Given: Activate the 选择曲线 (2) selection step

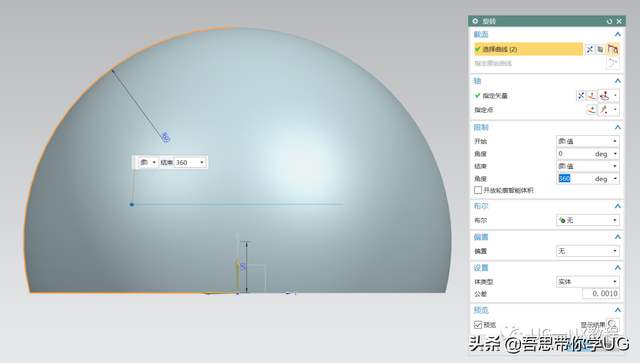Looking at the screenshot, I should (528, 49).
